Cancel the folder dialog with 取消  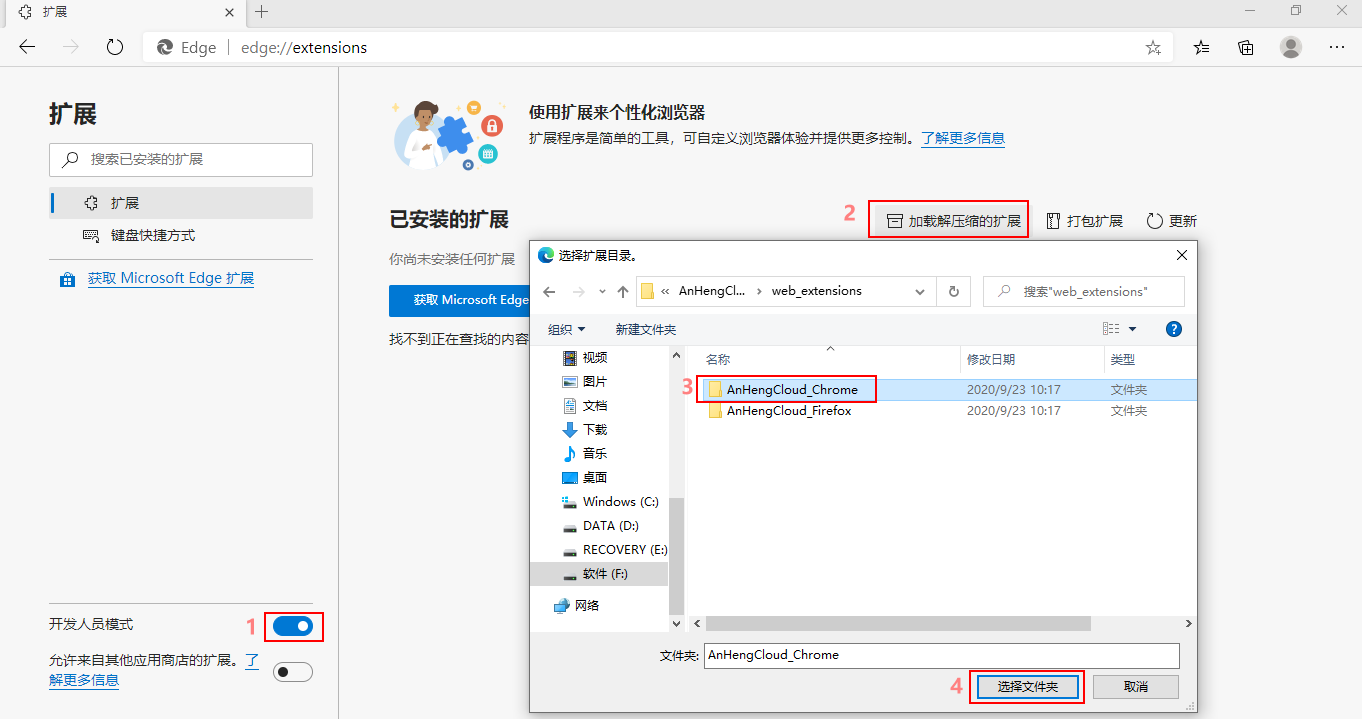(x=1136, y=687)
